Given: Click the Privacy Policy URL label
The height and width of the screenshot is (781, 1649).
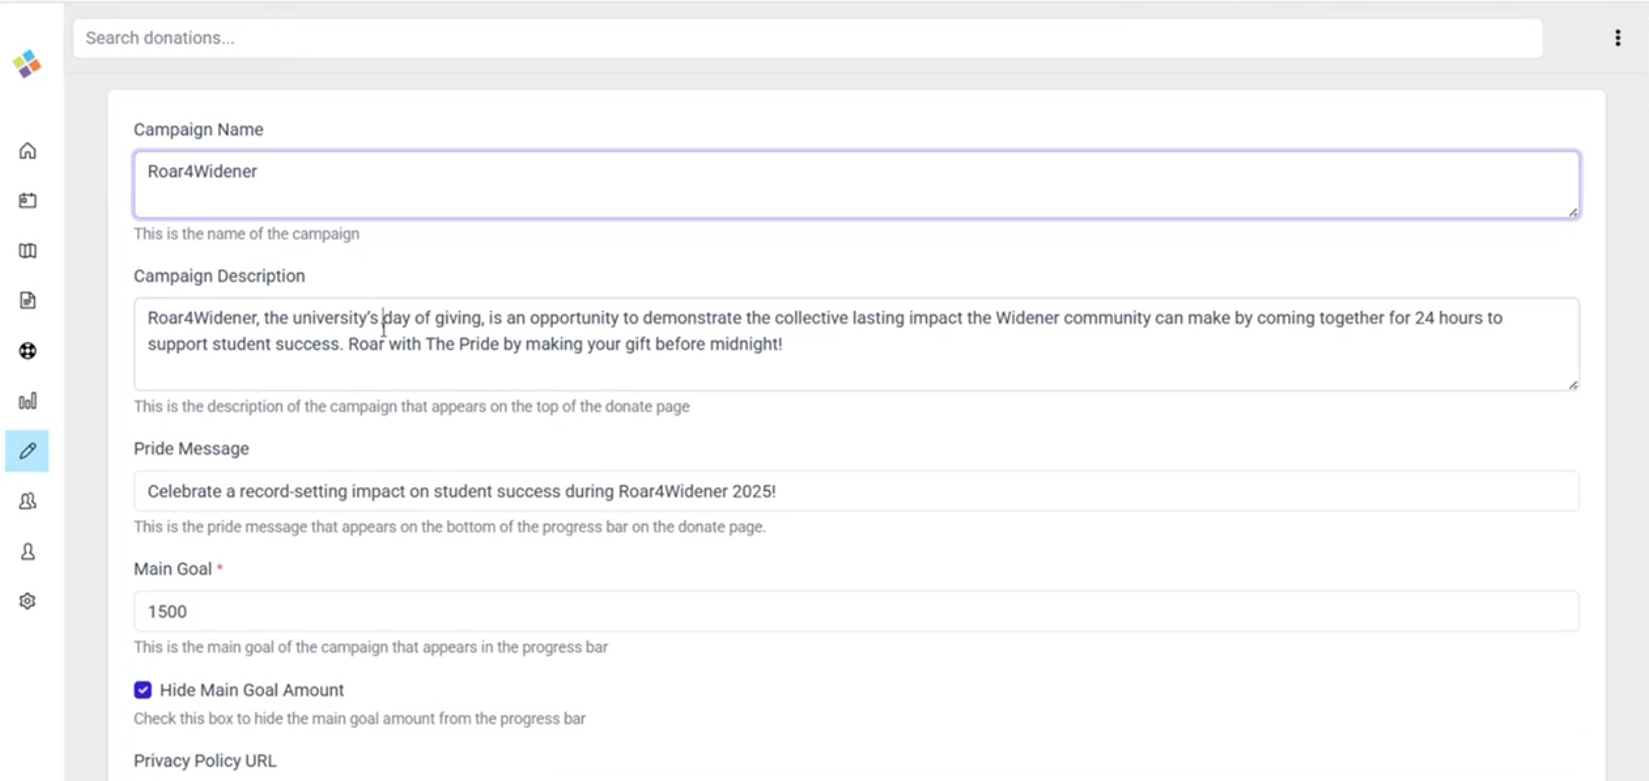Looking at the screenshot, I should click(205, 761).
